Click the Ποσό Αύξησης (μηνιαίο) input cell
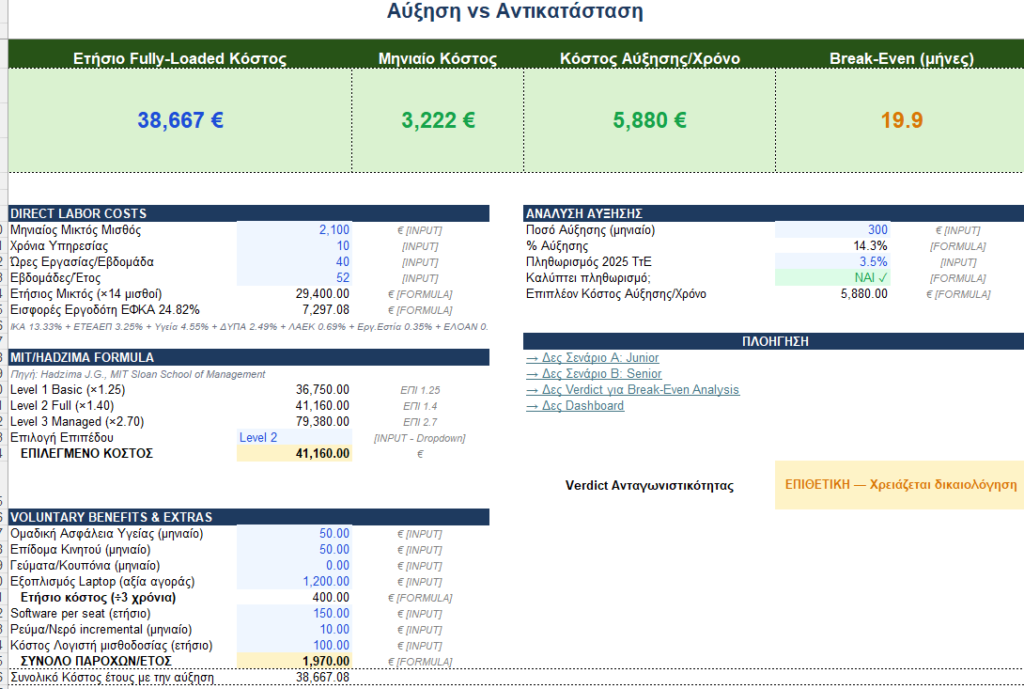The width and height of the screenshot is (1024, 689). (x=831, y=230)
